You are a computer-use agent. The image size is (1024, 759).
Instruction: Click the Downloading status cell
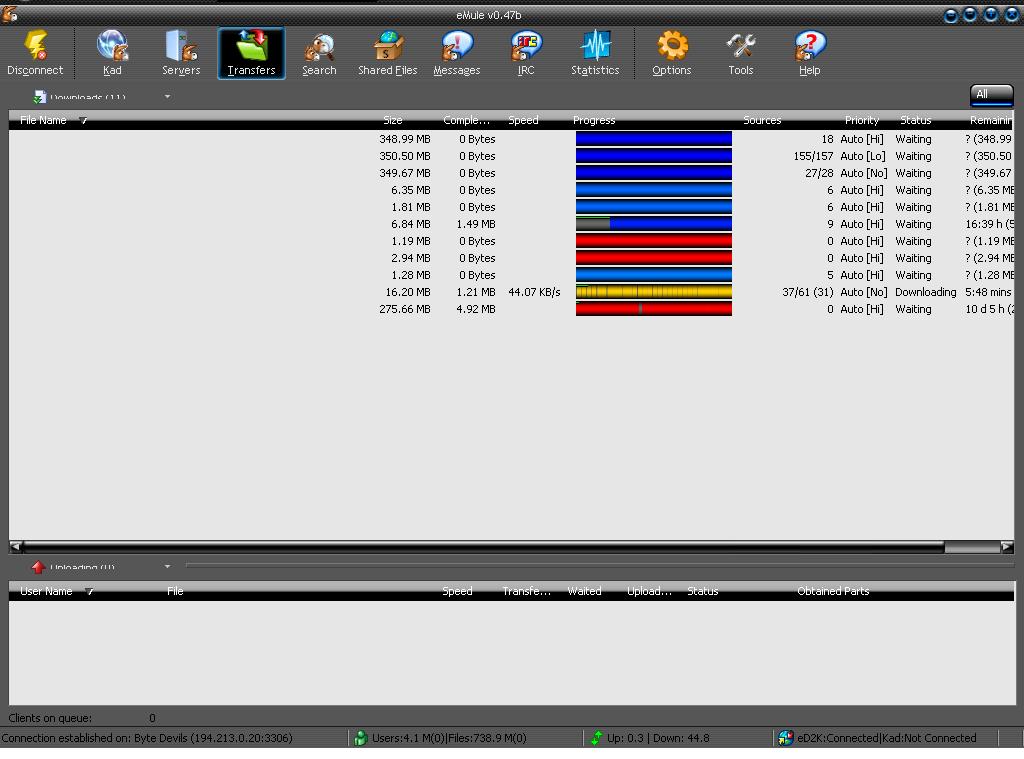925,292
